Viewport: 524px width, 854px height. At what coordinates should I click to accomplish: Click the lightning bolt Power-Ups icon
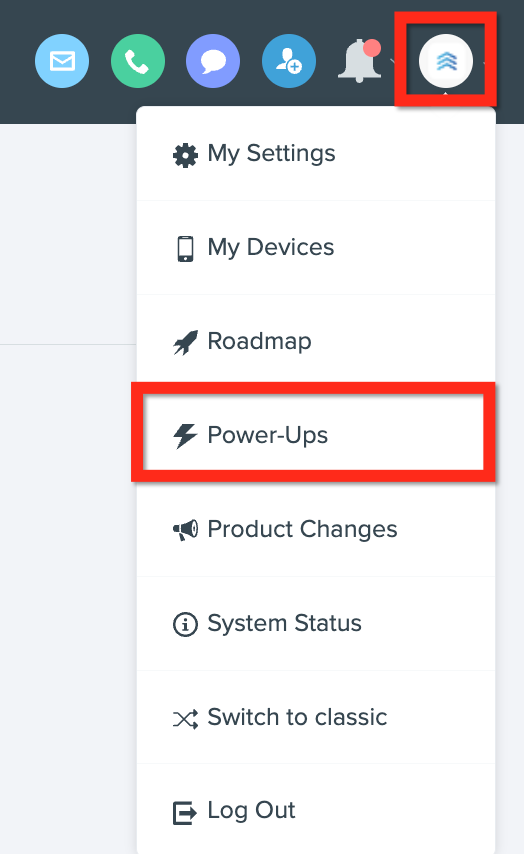[x=185, y=436]
